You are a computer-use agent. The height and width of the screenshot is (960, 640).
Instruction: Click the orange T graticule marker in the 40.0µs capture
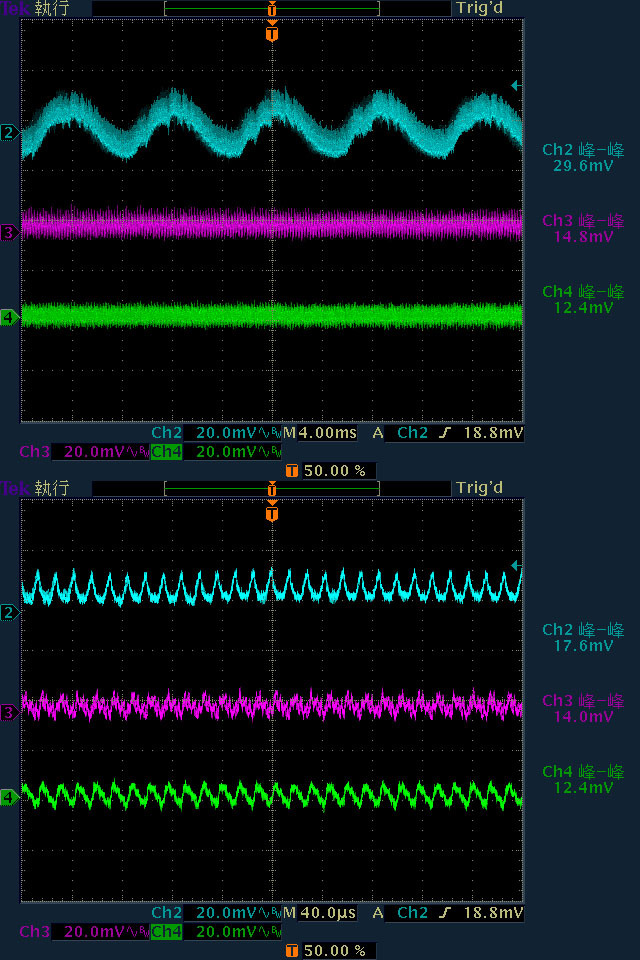(272, 512)
